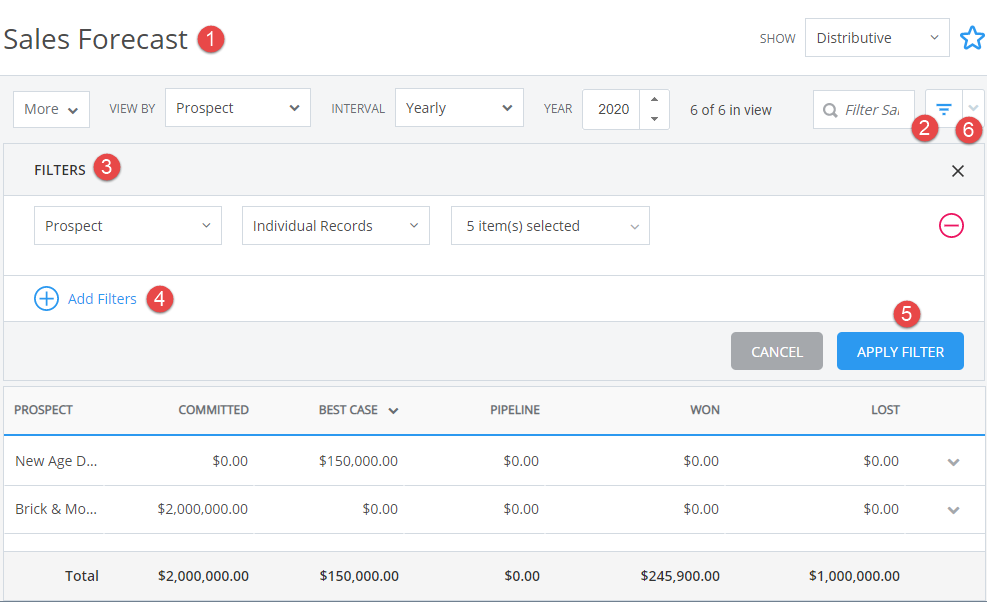Click the FILTERS panel heading

click(60, 170)
